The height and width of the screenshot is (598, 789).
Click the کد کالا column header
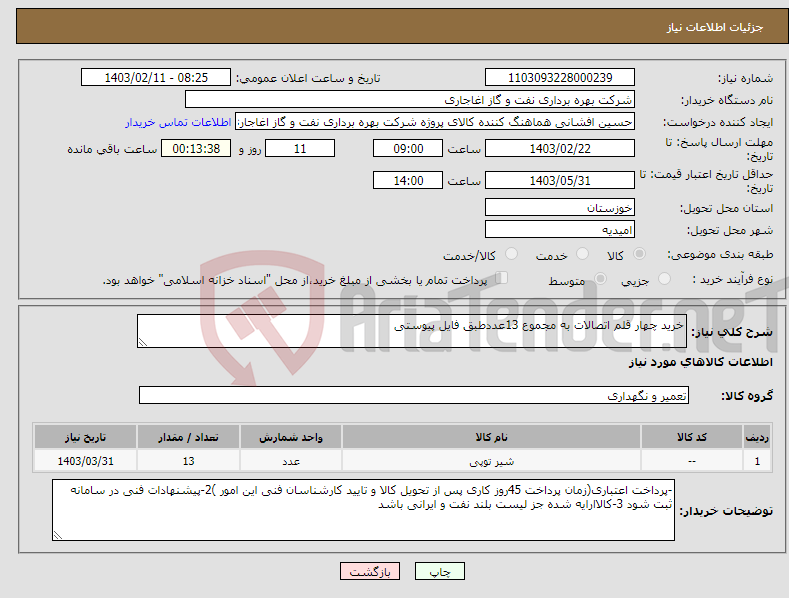point(691,437)
